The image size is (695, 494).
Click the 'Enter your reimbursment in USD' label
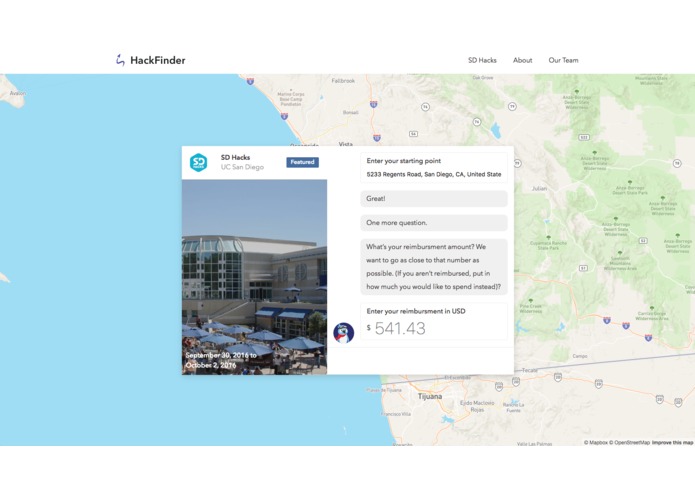point(416,311)
